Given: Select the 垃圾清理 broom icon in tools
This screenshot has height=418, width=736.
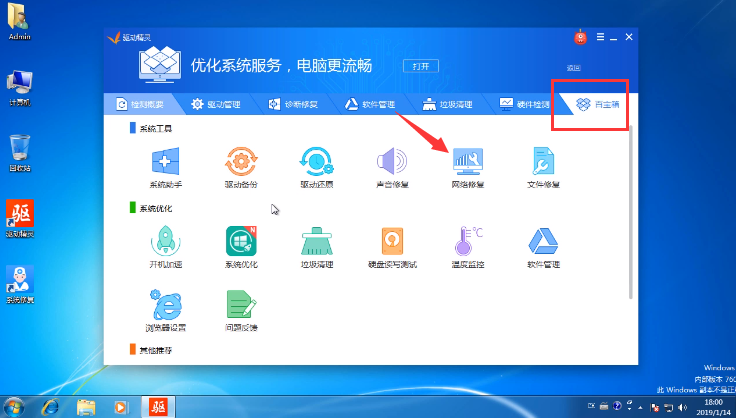Looking at the screenshot, I should 316,242.
